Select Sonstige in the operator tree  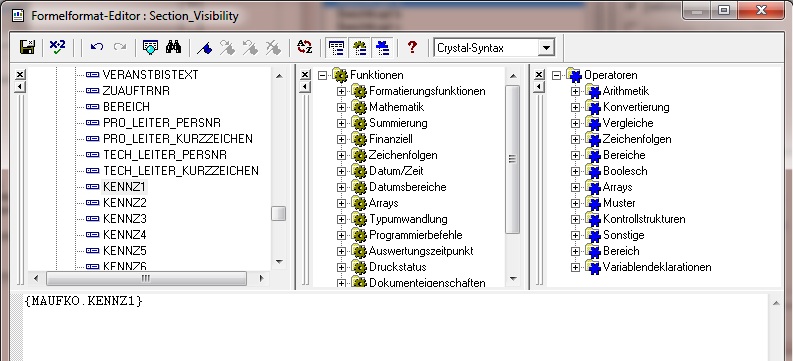[x=624, y=235]
